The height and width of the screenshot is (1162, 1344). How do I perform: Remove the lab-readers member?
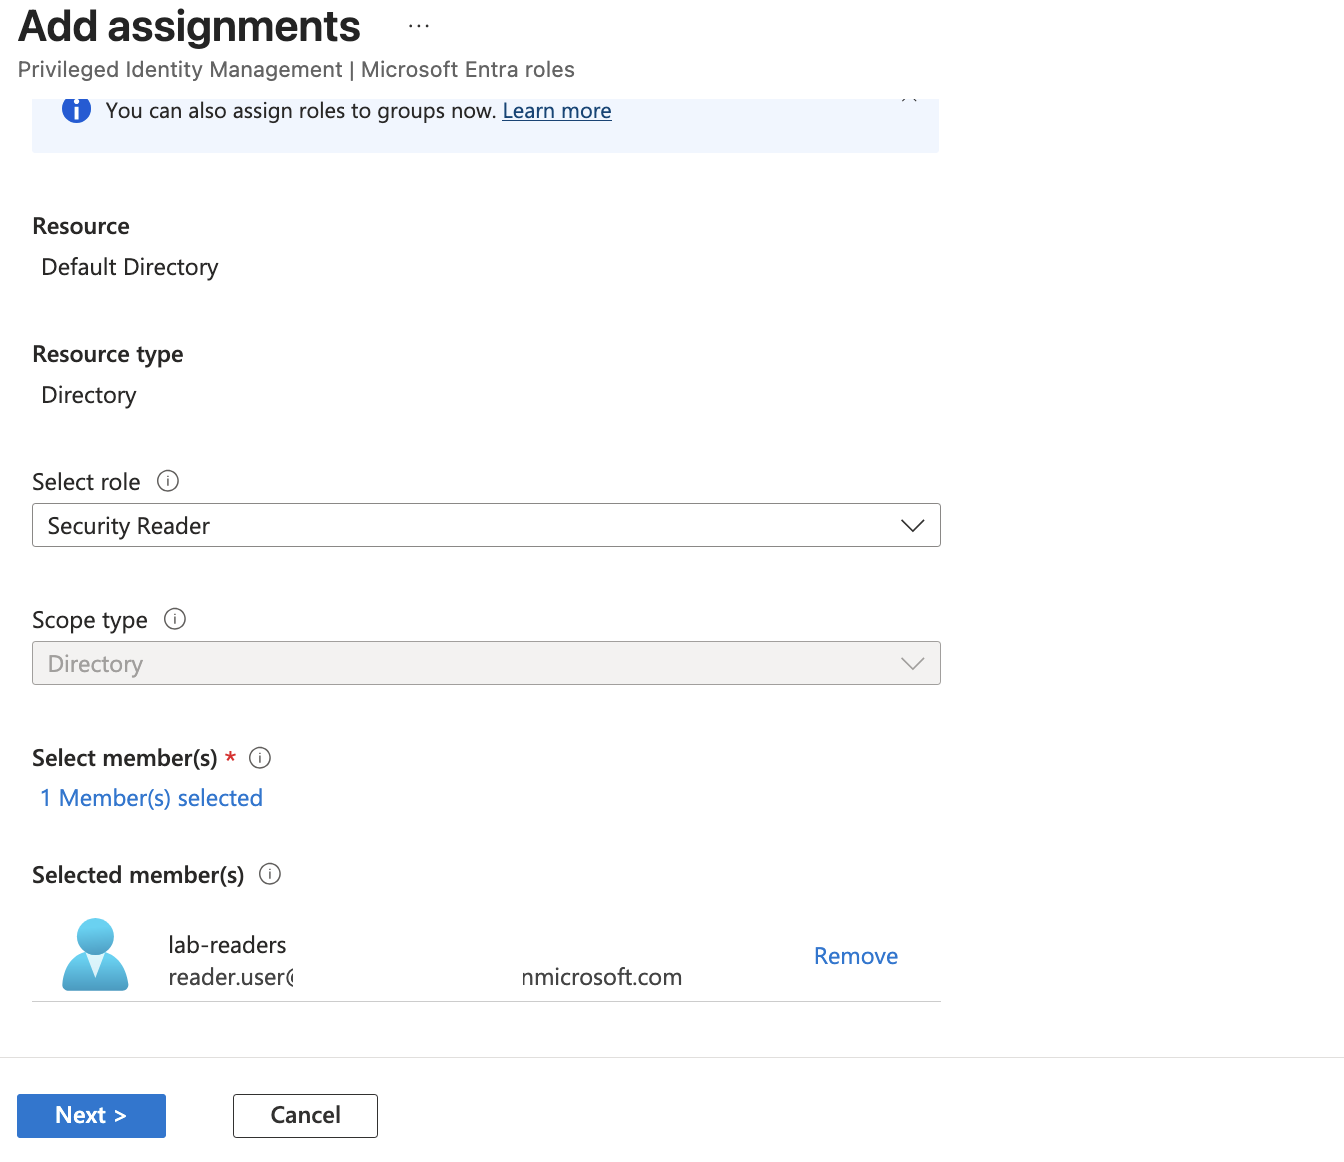tap(856, 956)
